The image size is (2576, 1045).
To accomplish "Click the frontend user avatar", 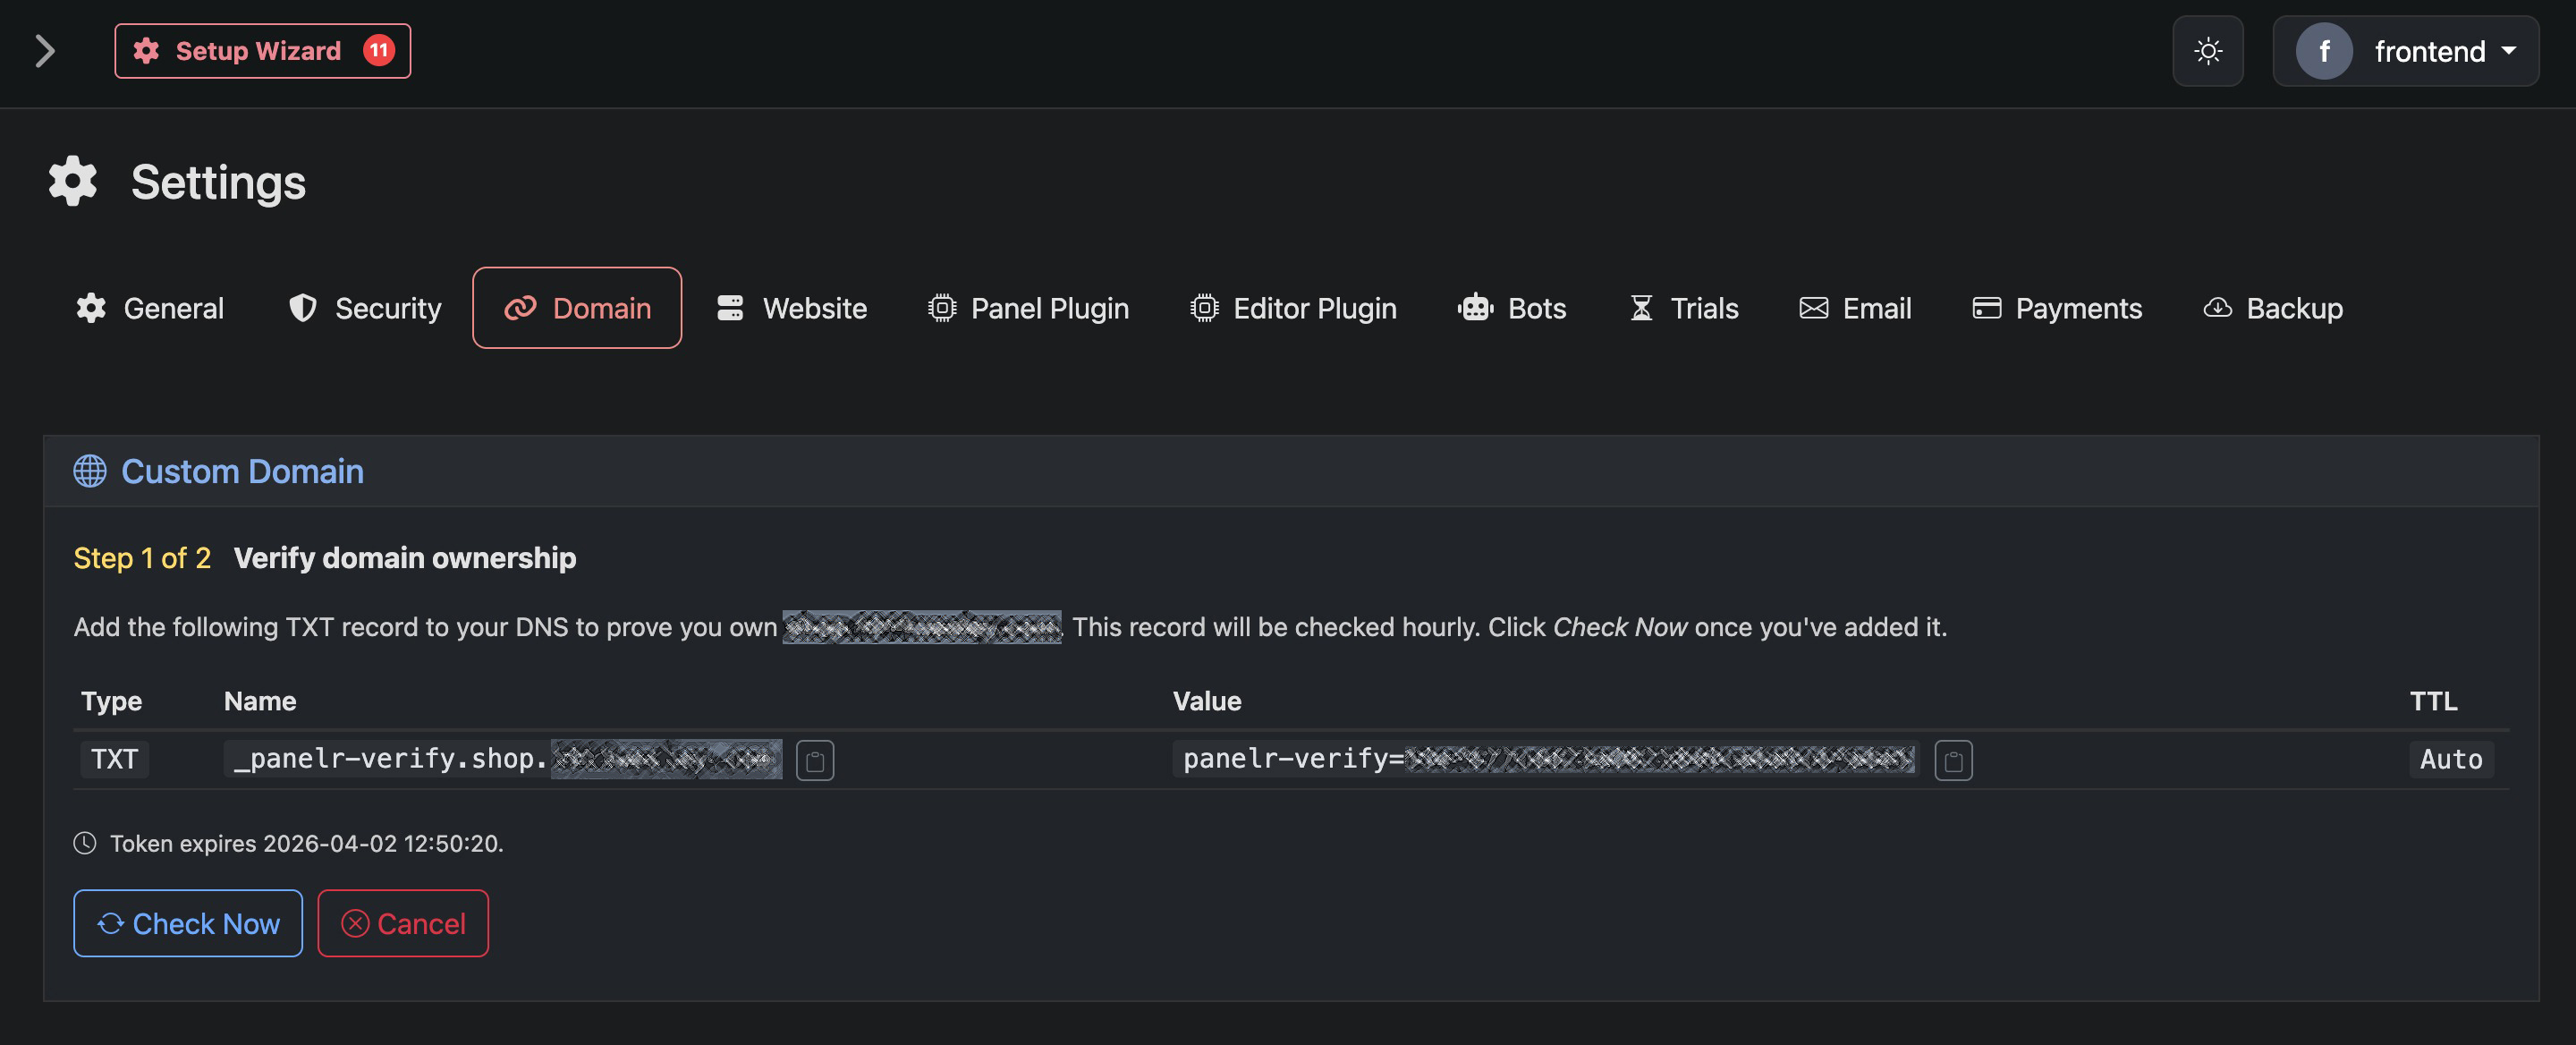I will tap(2324, 51).
